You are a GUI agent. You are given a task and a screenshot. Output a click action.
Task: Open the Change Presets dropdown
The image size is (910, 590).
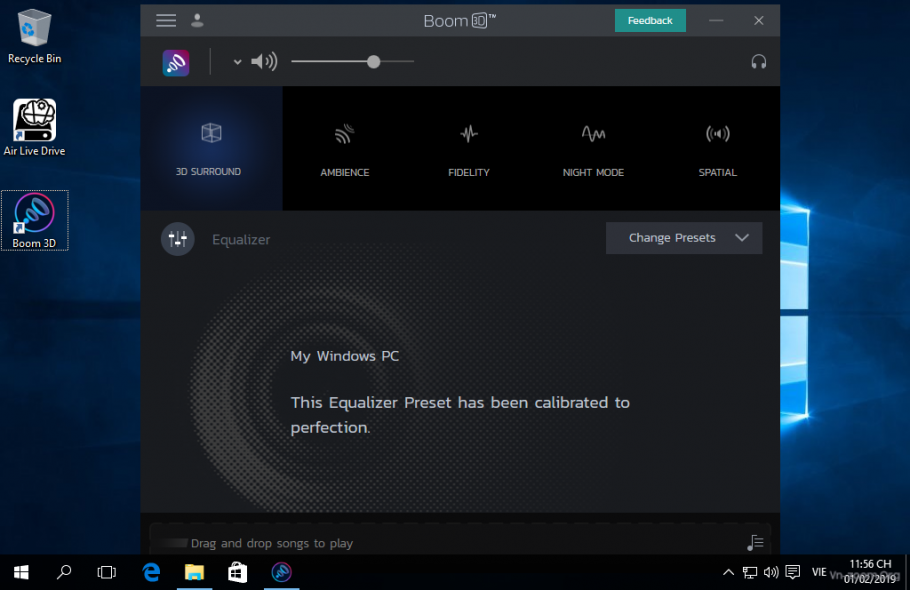(x=684, y=238)
